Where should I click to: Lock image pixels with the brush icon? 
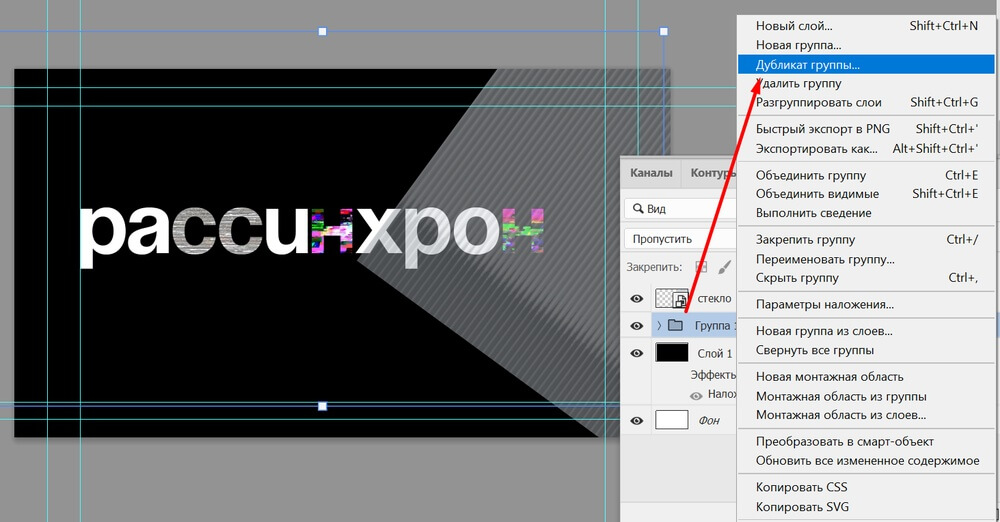point(724,267)
